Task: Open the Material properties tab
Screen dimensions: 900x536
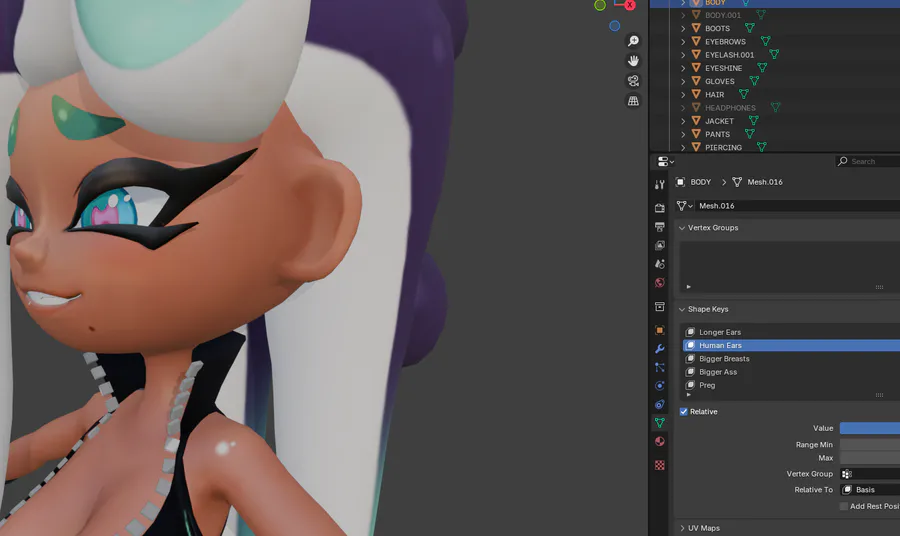Action: (x=660, y=441)
